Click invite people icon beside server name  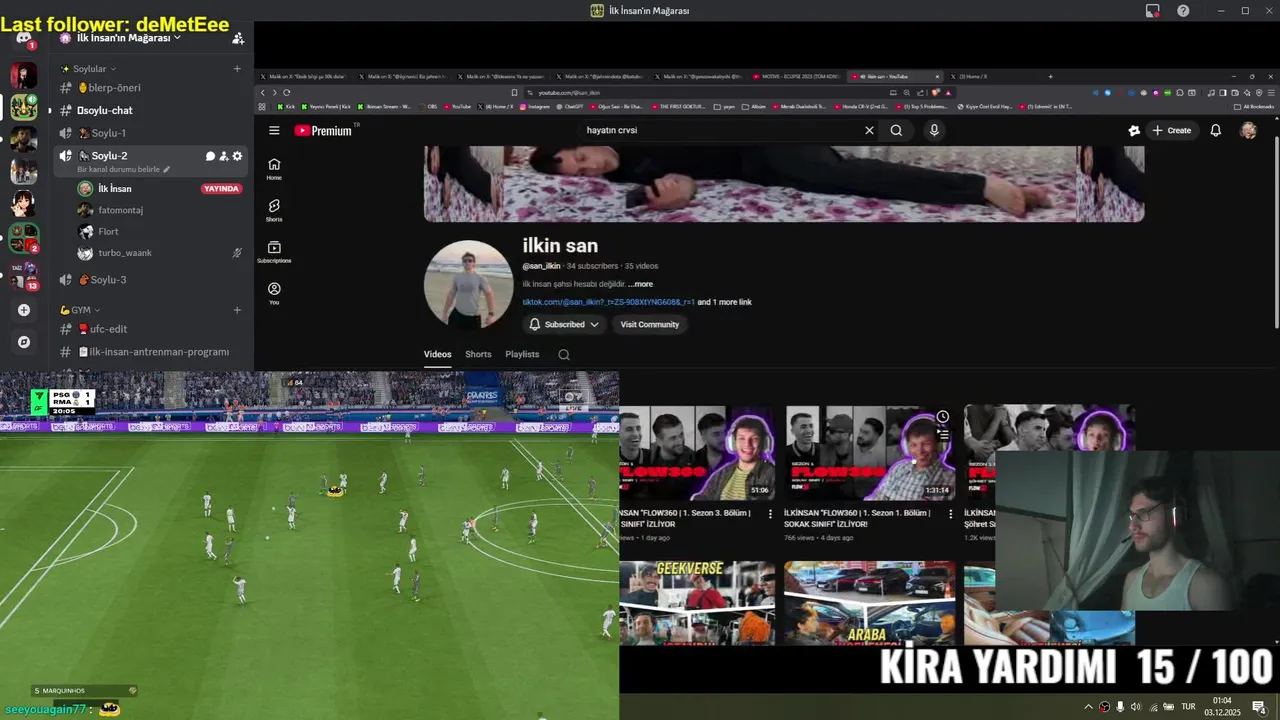[238, 38]
